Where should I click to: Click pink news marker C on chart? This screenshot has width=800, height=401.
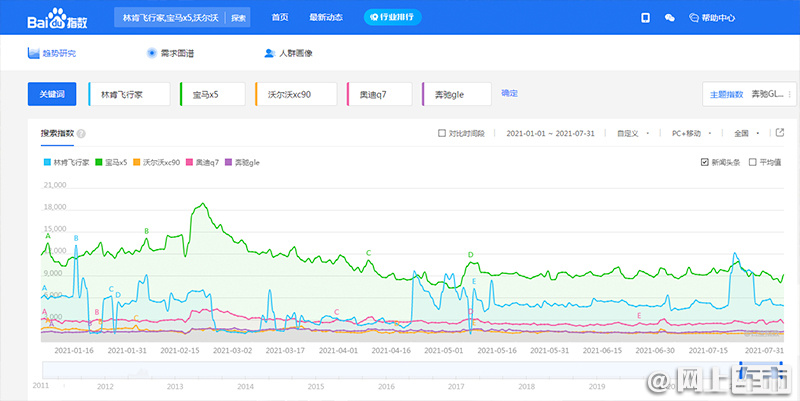(337, 312)
